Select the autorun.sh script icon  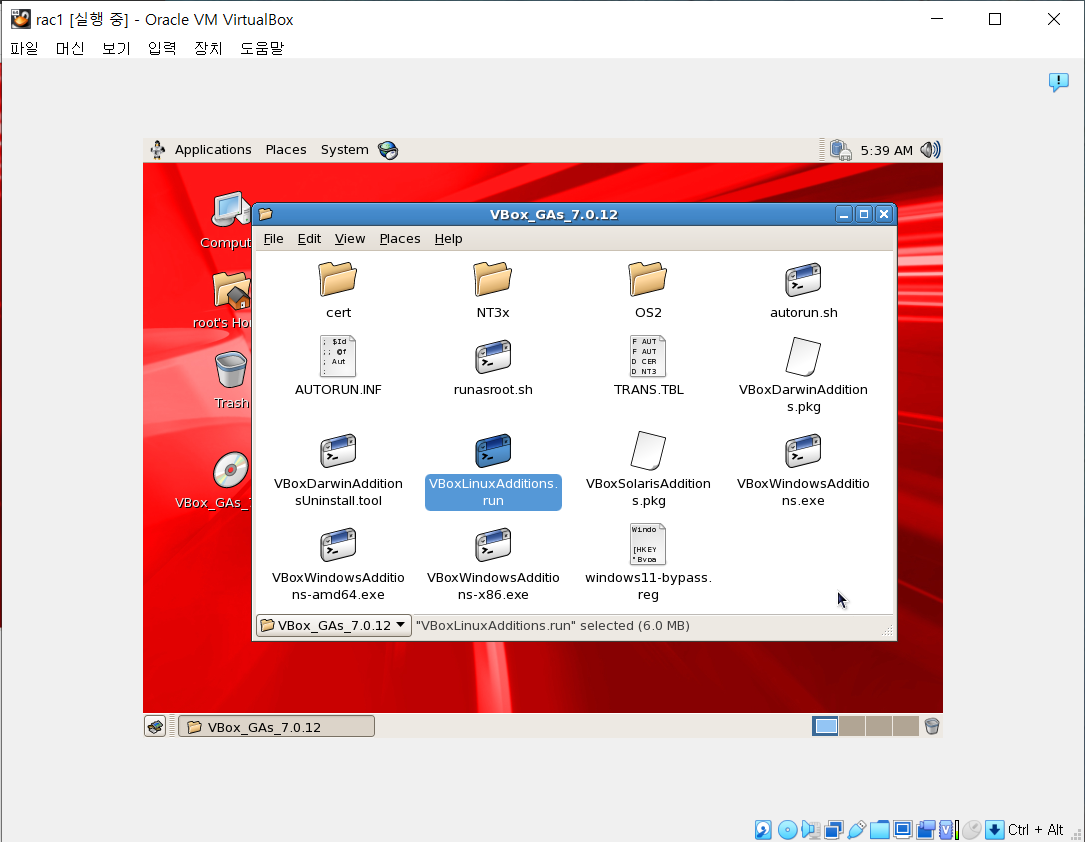pyautogui.click(x=803, y=280)
